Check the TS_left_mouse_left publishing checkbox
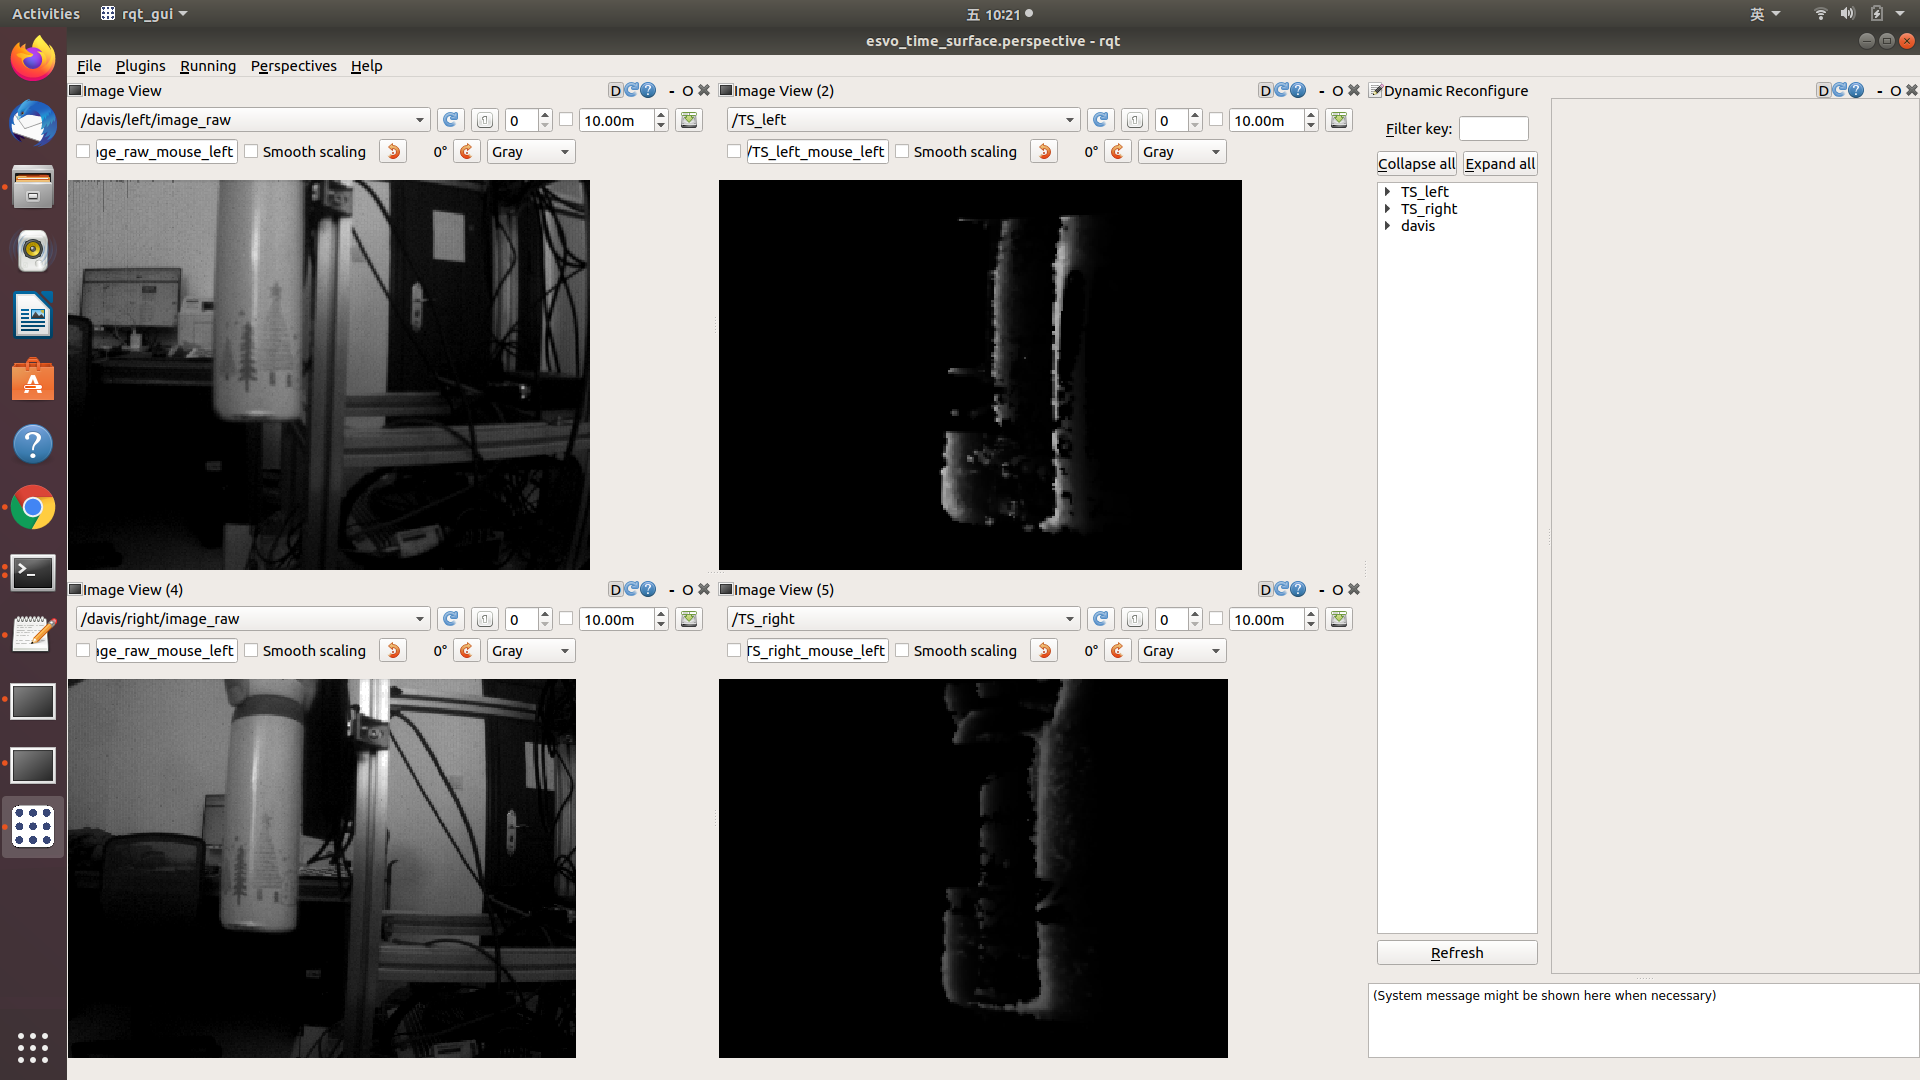1920x1080 pixels. coord(733,151)
